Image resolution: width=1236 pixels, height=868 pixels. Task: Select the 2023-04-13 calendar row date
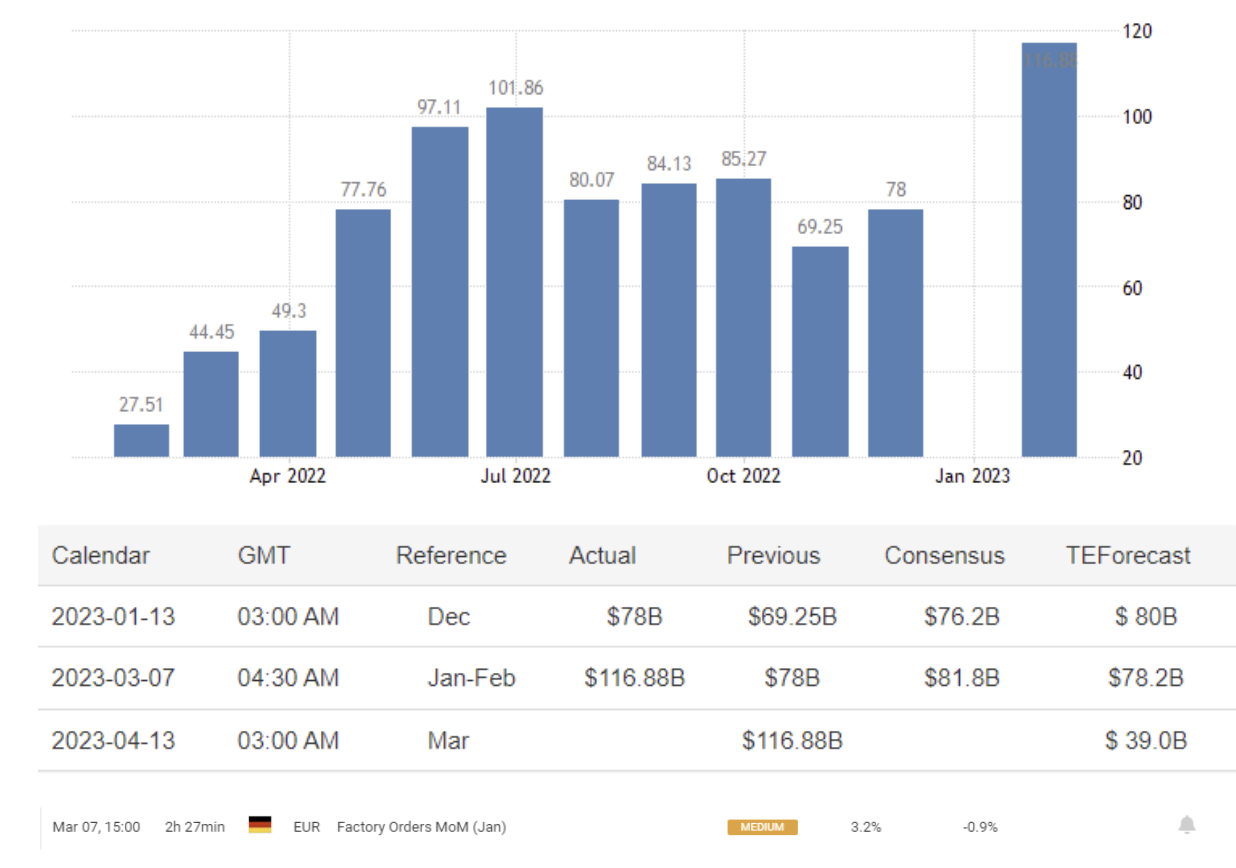coord(113,741)
